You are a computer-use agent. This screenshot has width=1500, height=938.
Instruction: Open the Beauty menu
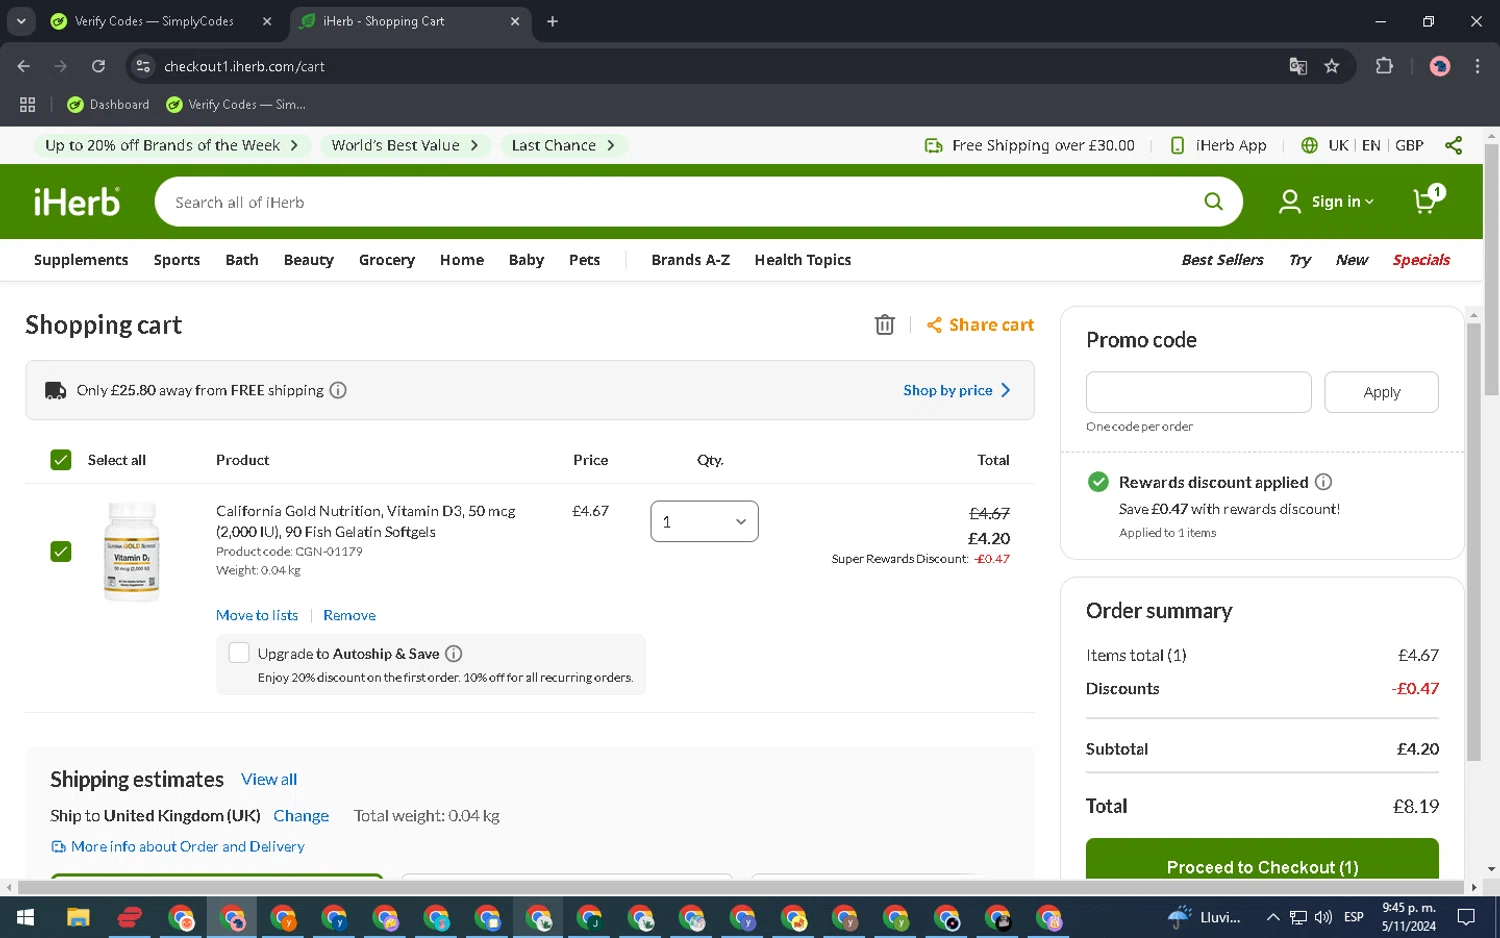click(x=308, y=260)
